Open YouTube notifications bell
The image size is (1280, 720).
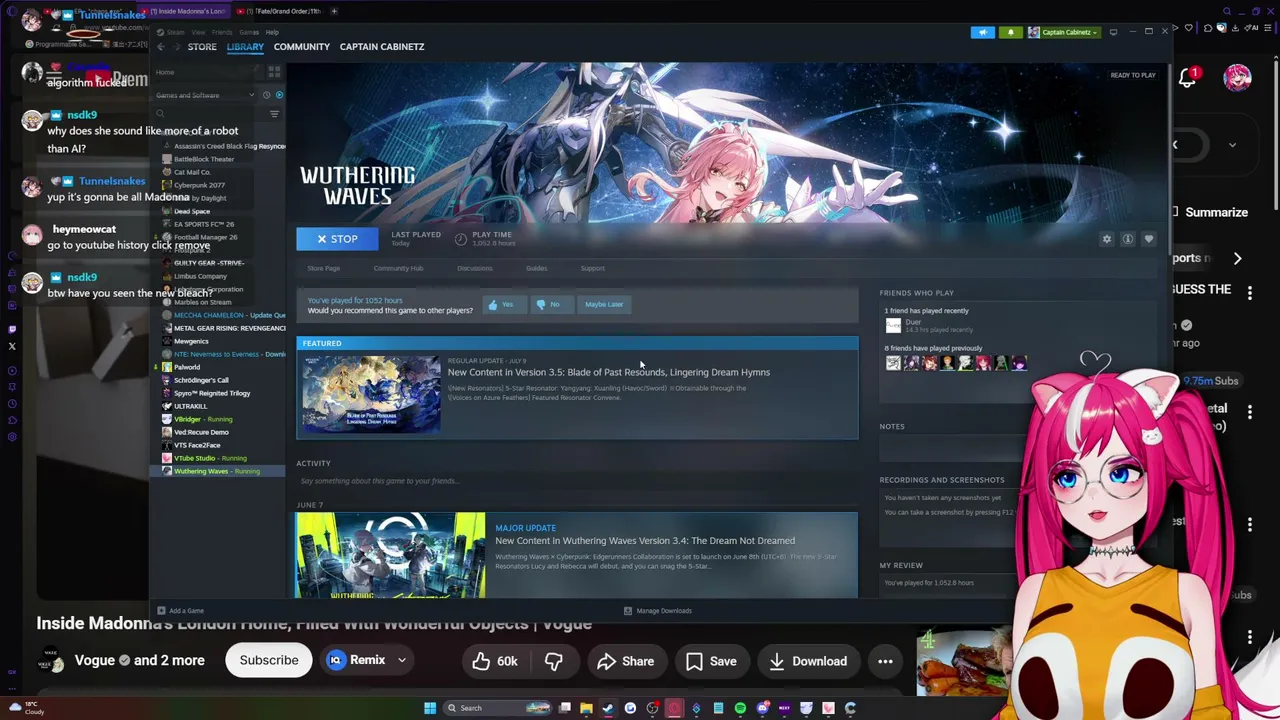click(1188, 77)
